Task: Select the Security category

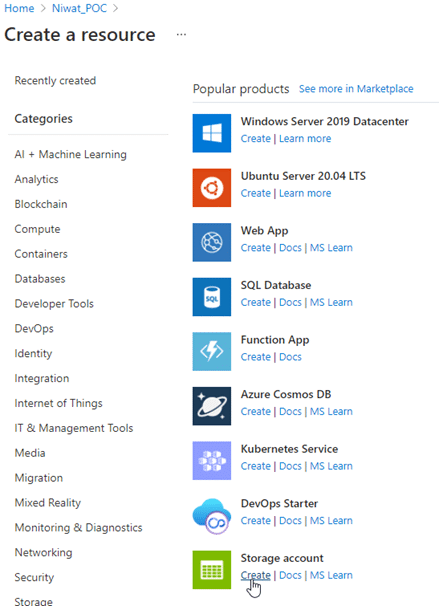Action: 34,577
